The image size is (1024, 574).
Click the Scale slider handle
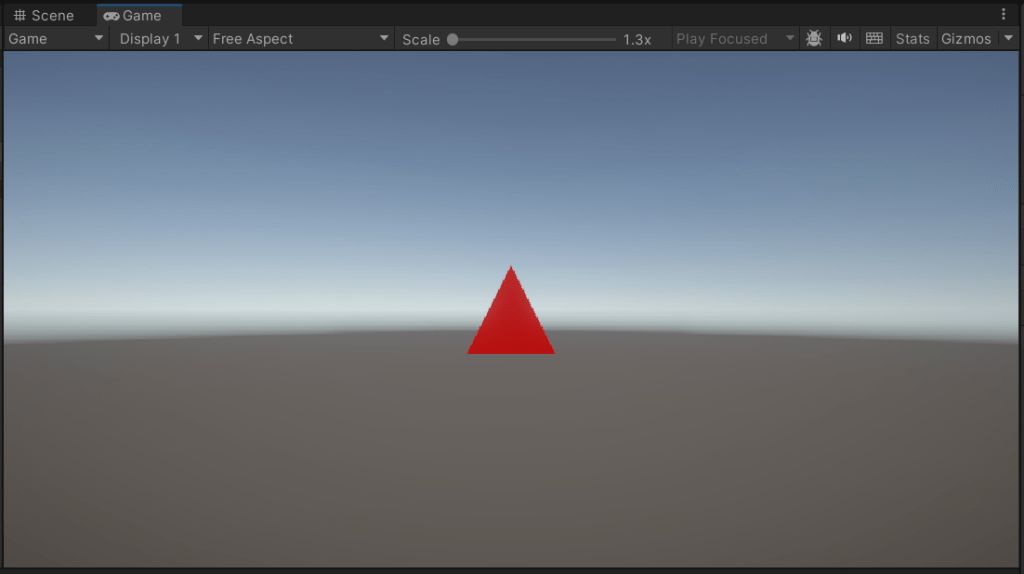click(453, 39)
